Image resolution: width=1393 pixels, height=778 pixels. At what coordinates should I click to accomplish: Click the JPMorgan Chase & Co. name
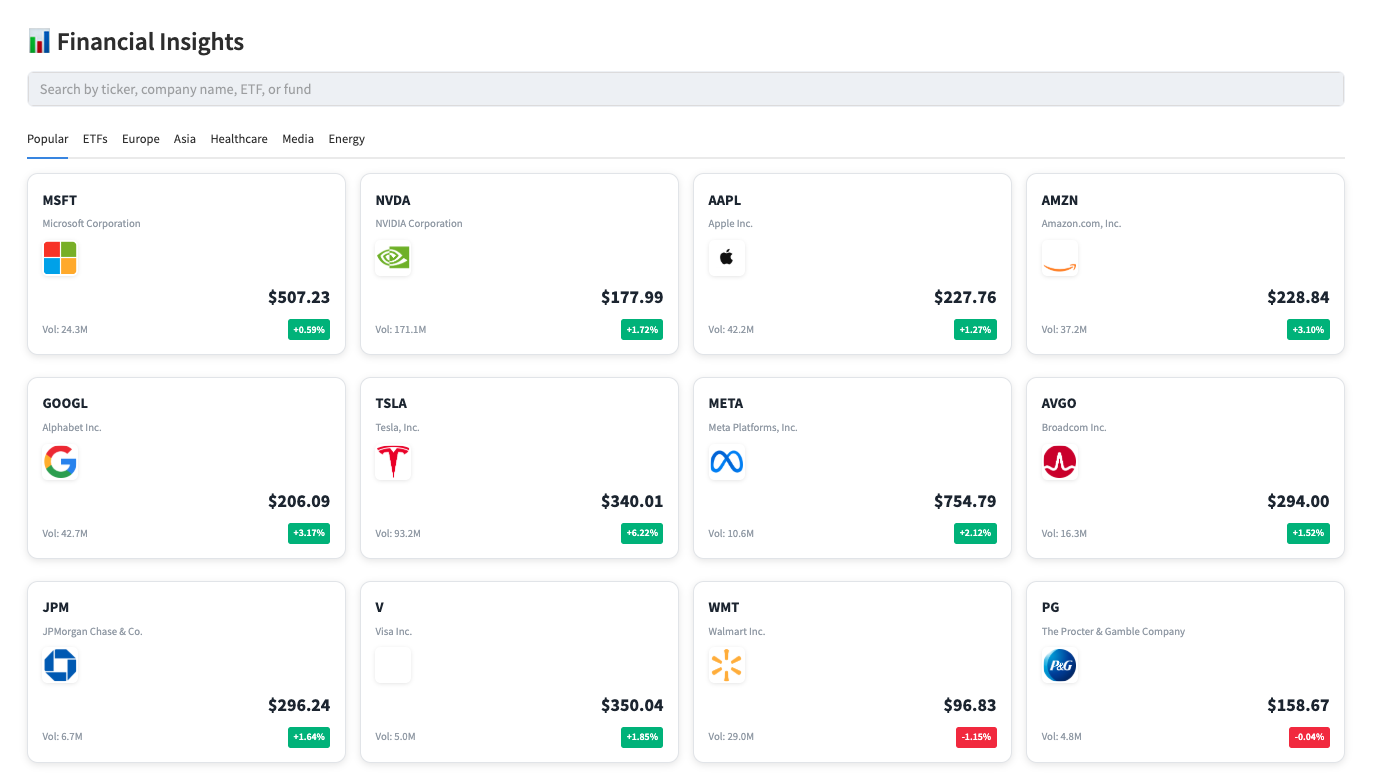pyautogui.click(x=92, y=632)
